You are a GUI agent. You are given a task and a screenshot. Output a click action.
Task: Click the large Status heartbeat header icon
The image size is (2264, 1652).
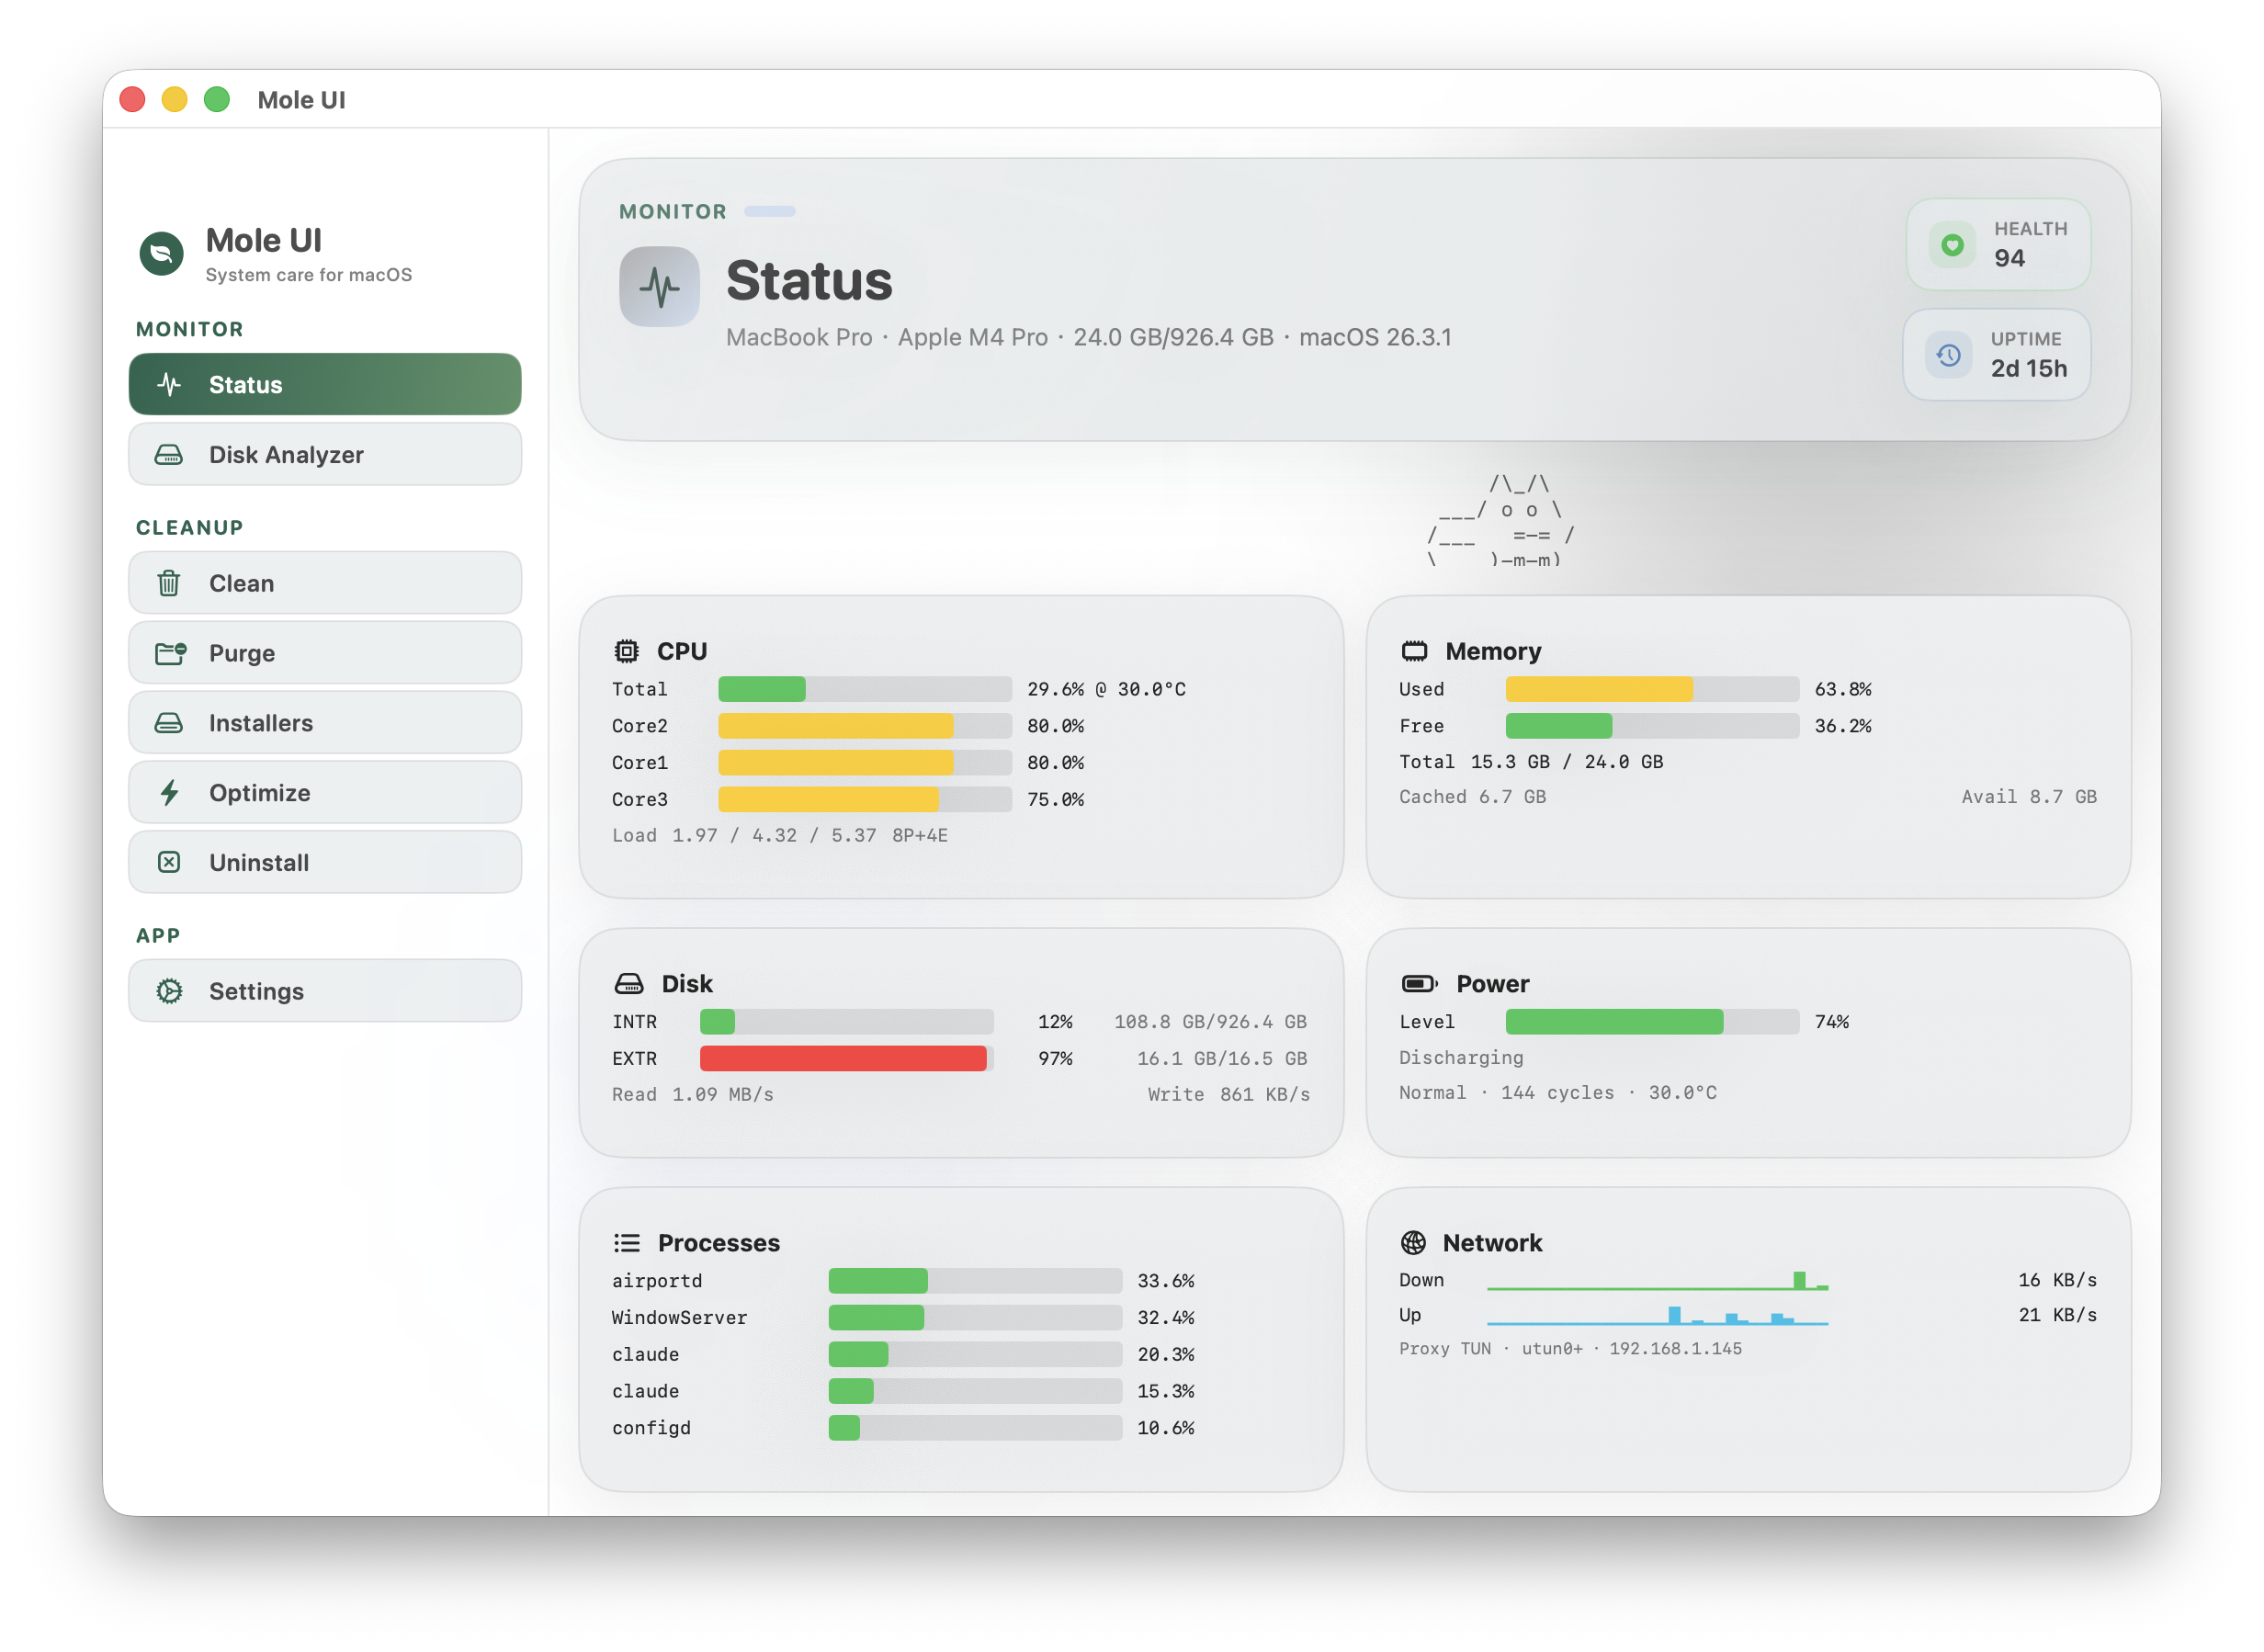coord(659,287)
